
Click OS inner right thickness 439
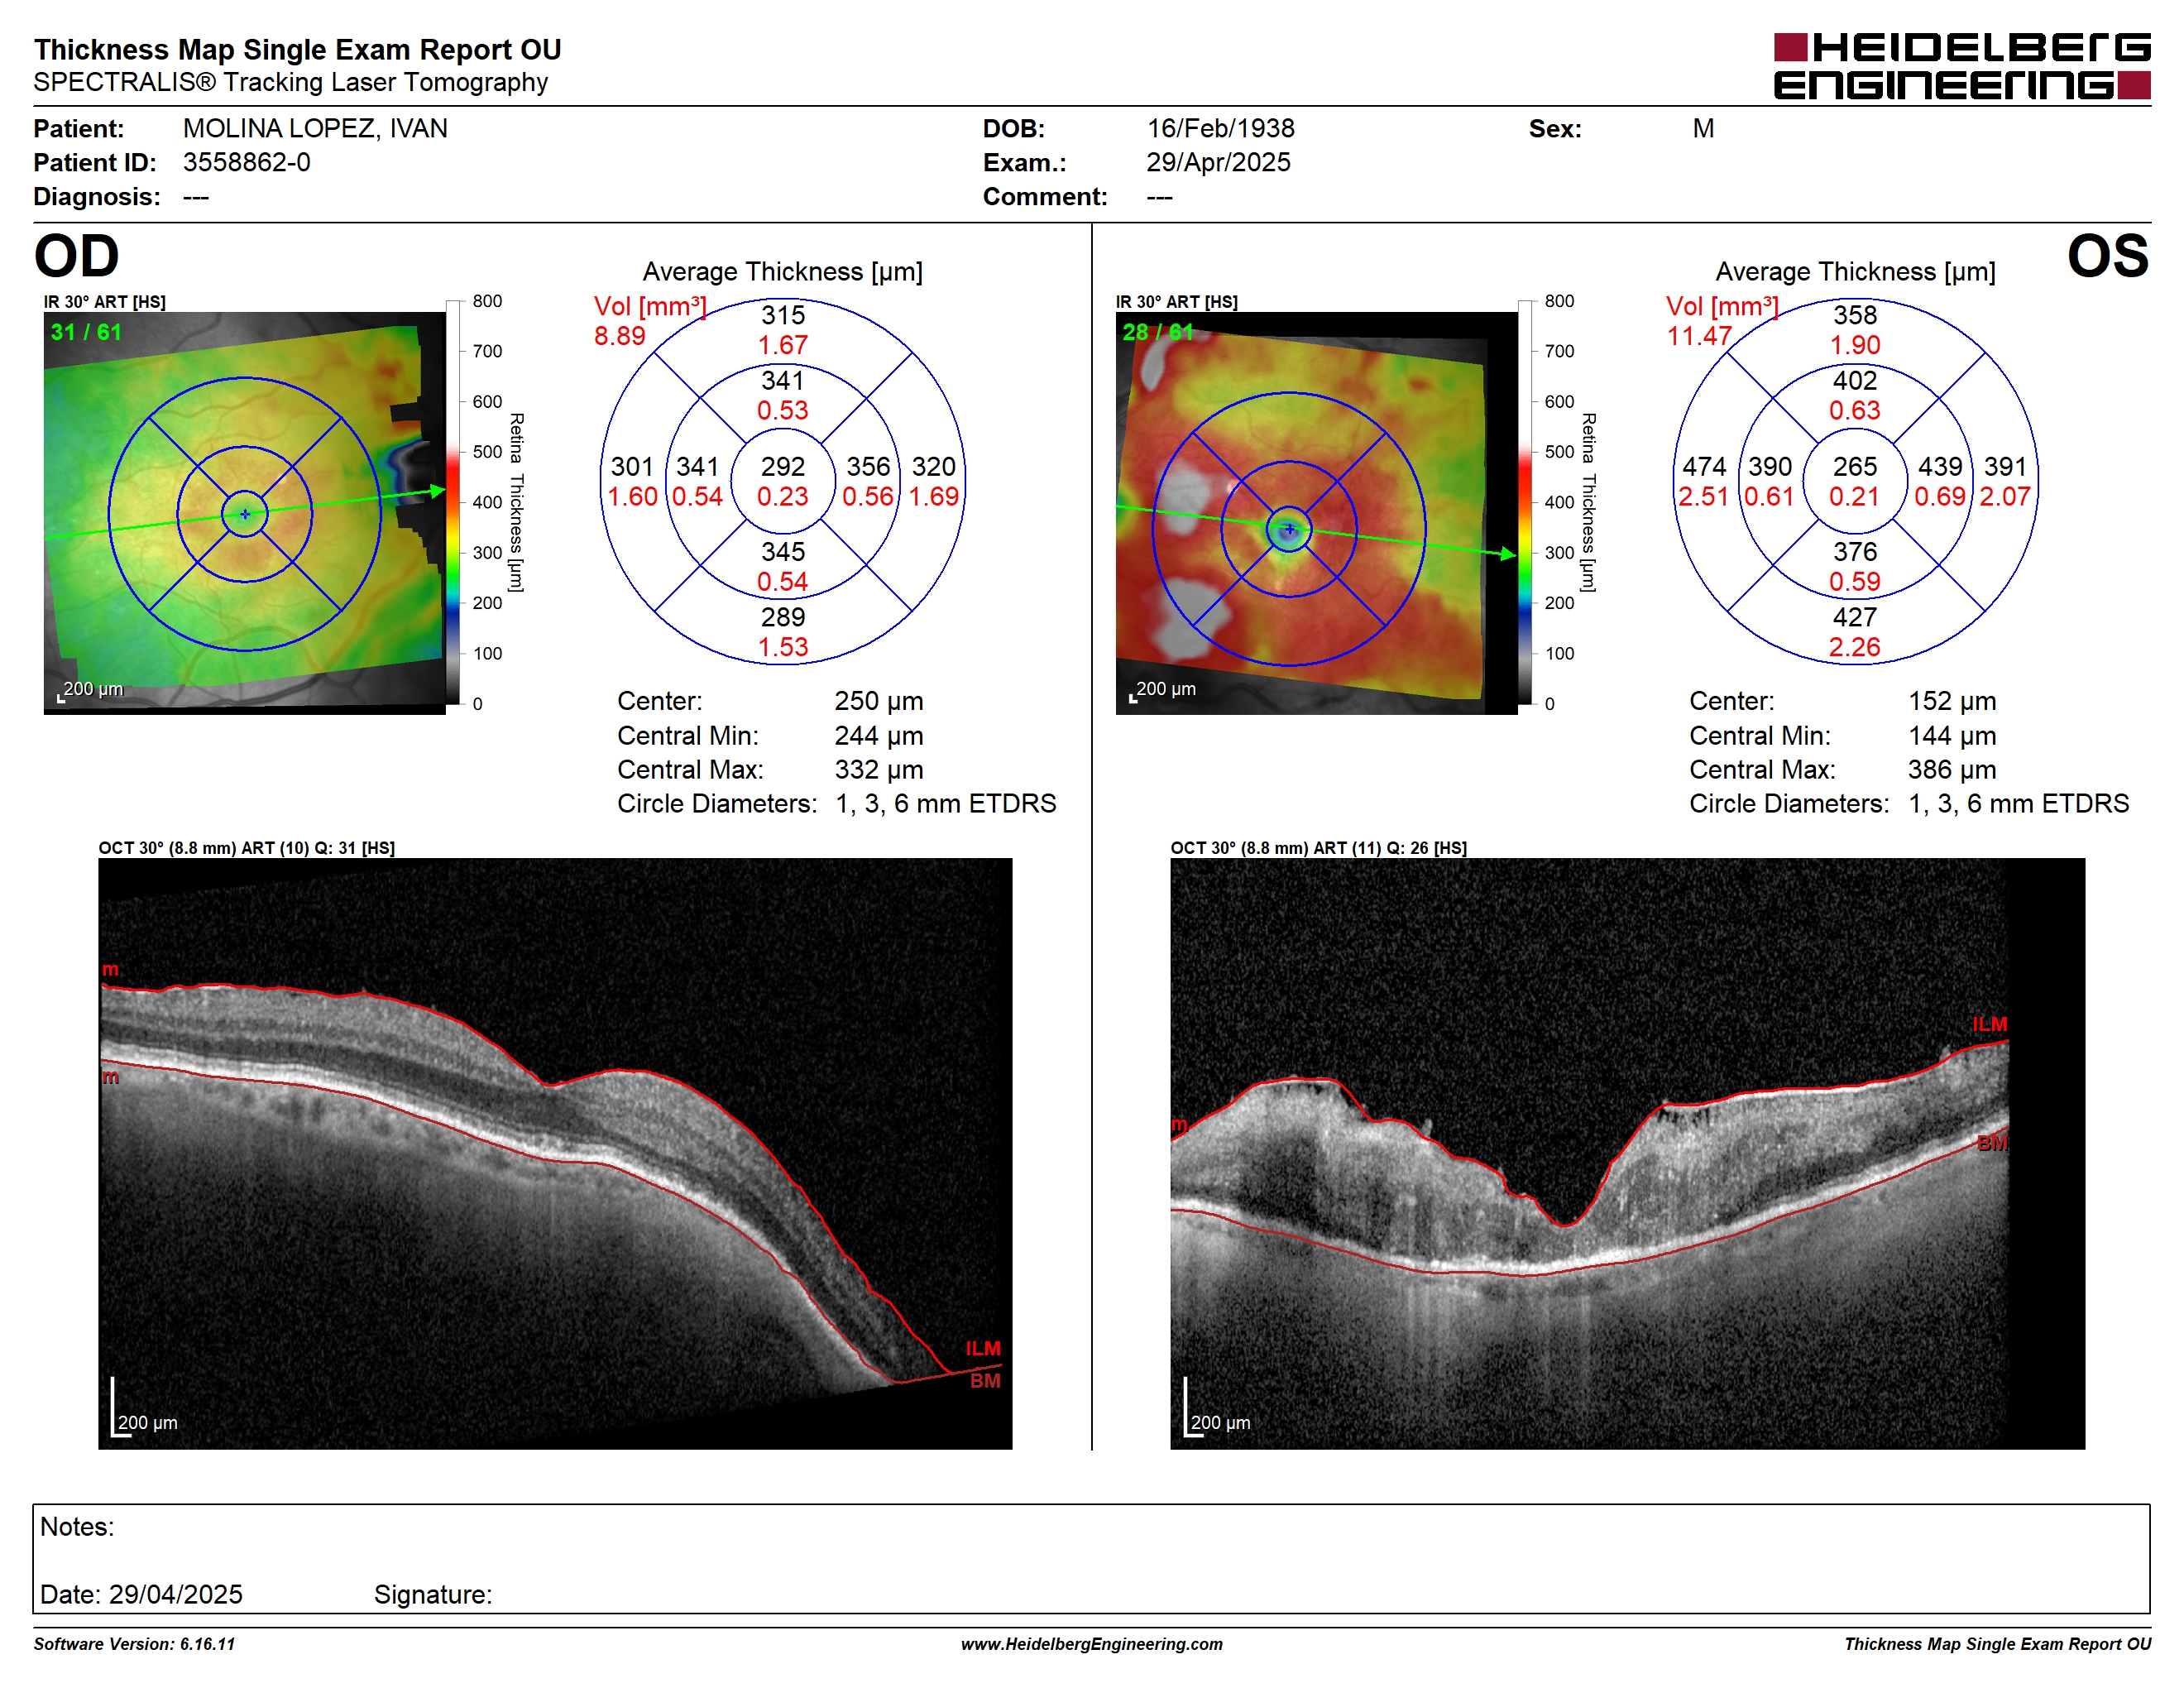tap(1940, 467)
